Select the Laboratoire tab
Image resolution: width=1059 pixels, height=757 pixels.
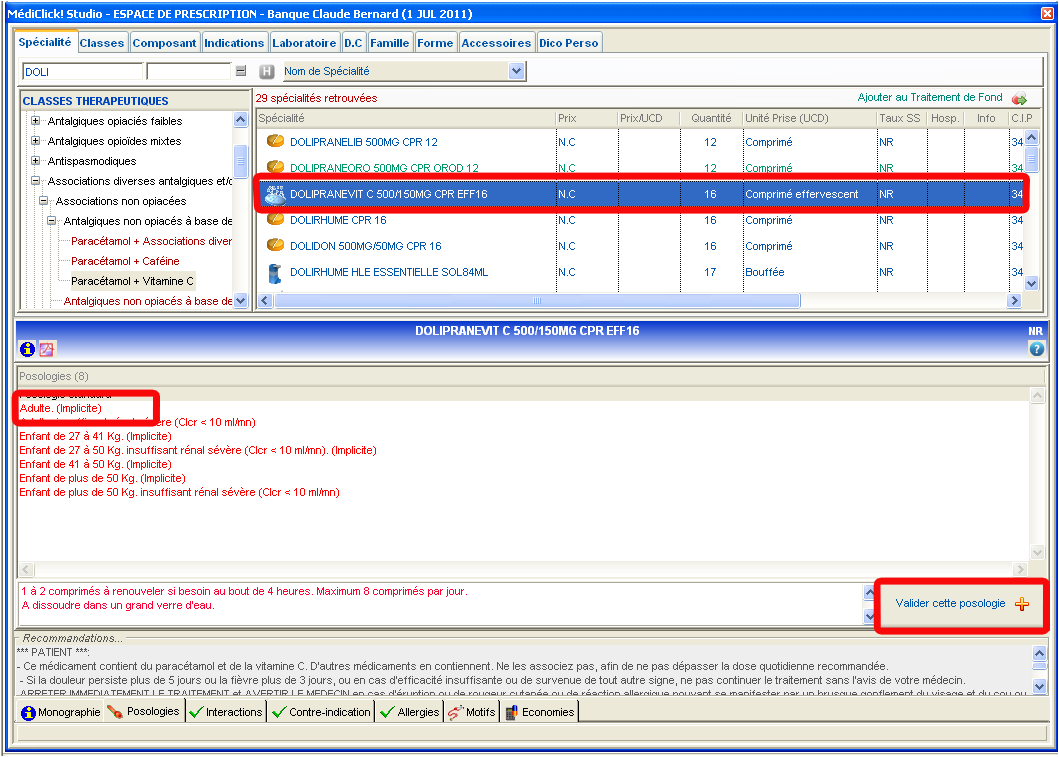tap(304, 43)
